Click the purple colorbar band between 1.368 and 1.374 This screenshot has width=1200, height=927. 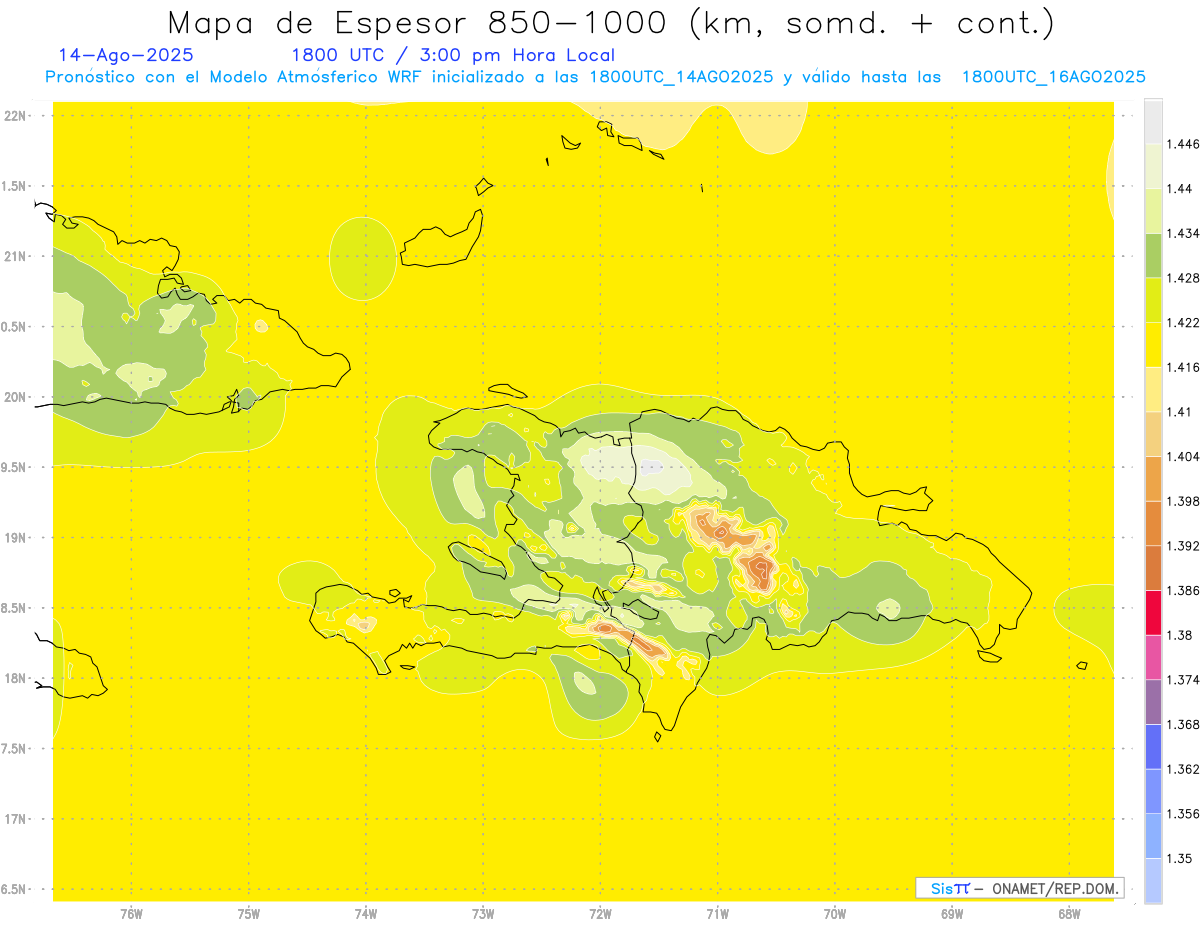1153,702
